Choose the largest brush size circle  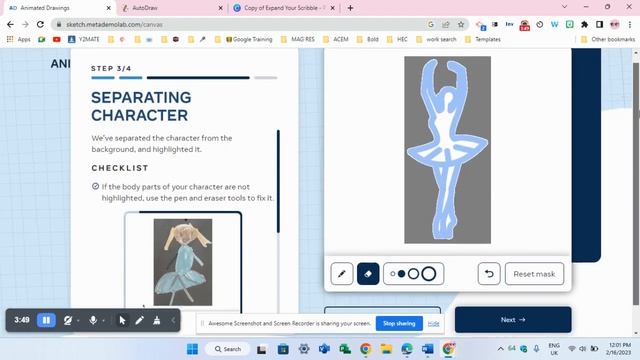429,274
